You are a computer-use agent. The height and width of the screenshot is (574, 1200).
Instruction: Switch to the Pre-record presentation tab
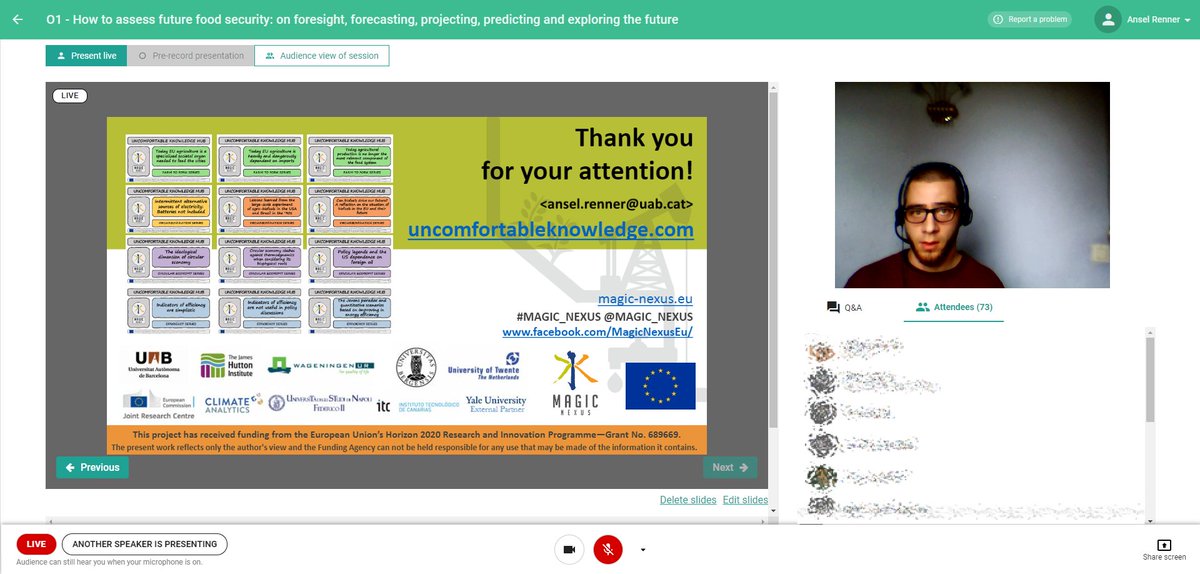191,56
